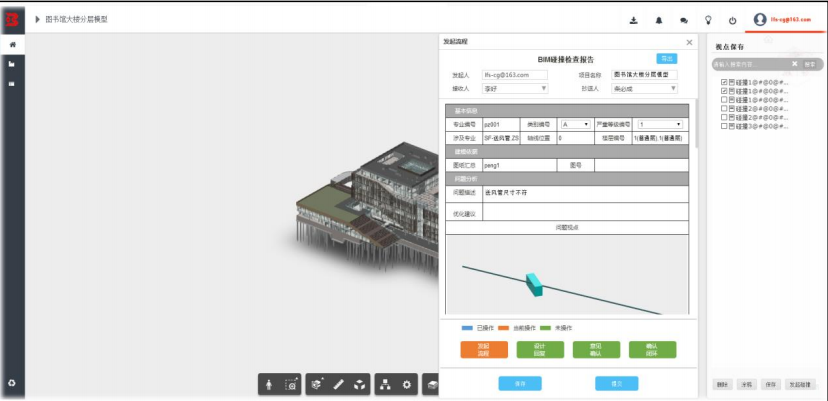Click the document icon of 碰撞3 row

(732, 127)
